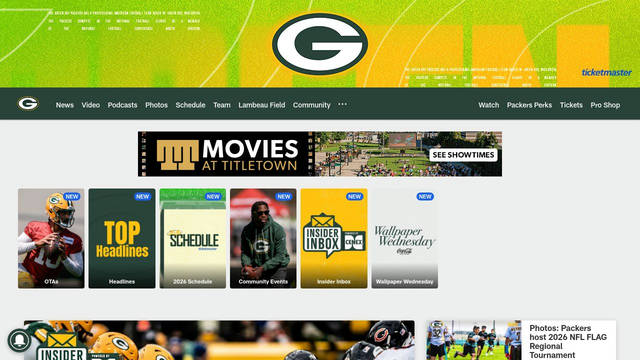Visit the Pro Shop link
This screenshot has width=640, height=360.
click(605, 105)
